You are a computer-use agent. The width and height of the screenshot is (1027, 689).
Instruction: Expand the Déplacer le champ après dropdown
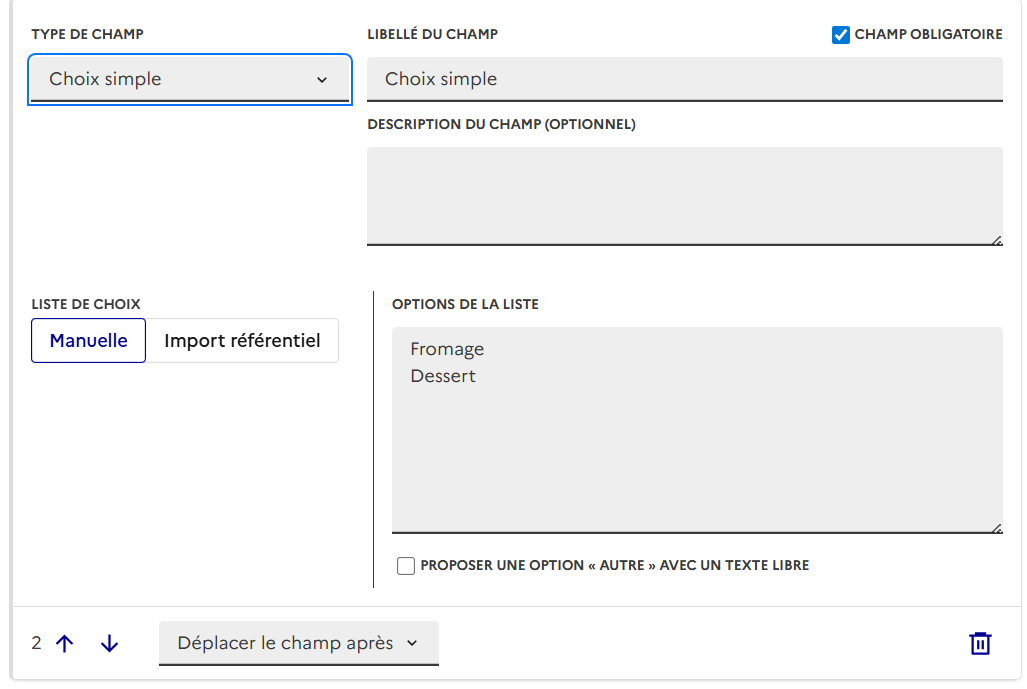[x=298, y=643]
